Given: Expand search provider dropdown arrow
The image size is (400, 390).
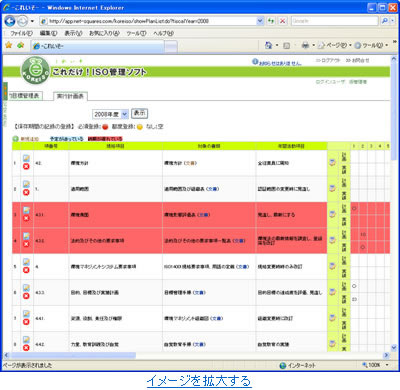Looking at the screenshot, I should coord(392,21).
